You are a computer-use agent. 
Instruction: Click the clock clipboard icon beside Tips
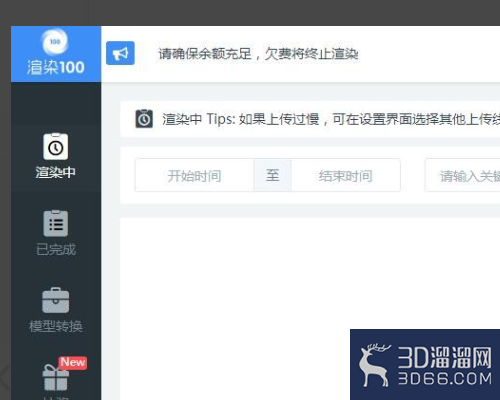point(144,119)
